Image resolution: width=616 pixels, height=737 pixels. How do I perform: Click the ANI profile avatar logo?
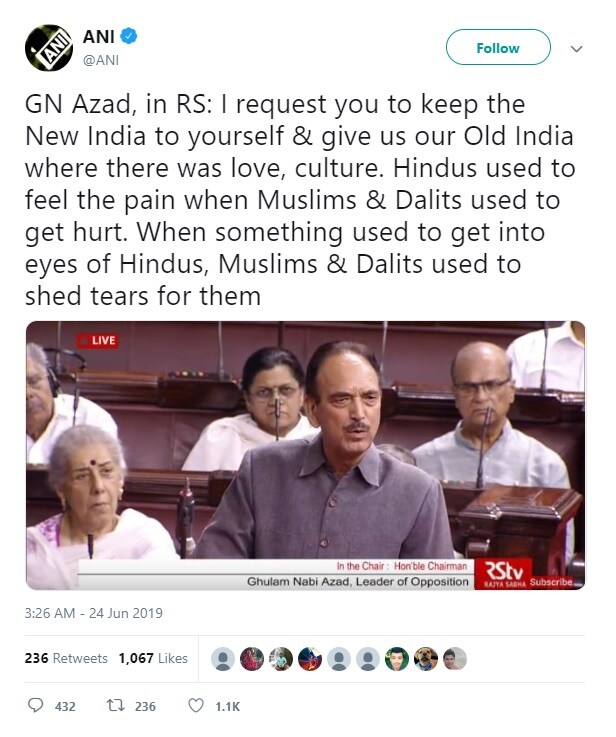[48, 47]
